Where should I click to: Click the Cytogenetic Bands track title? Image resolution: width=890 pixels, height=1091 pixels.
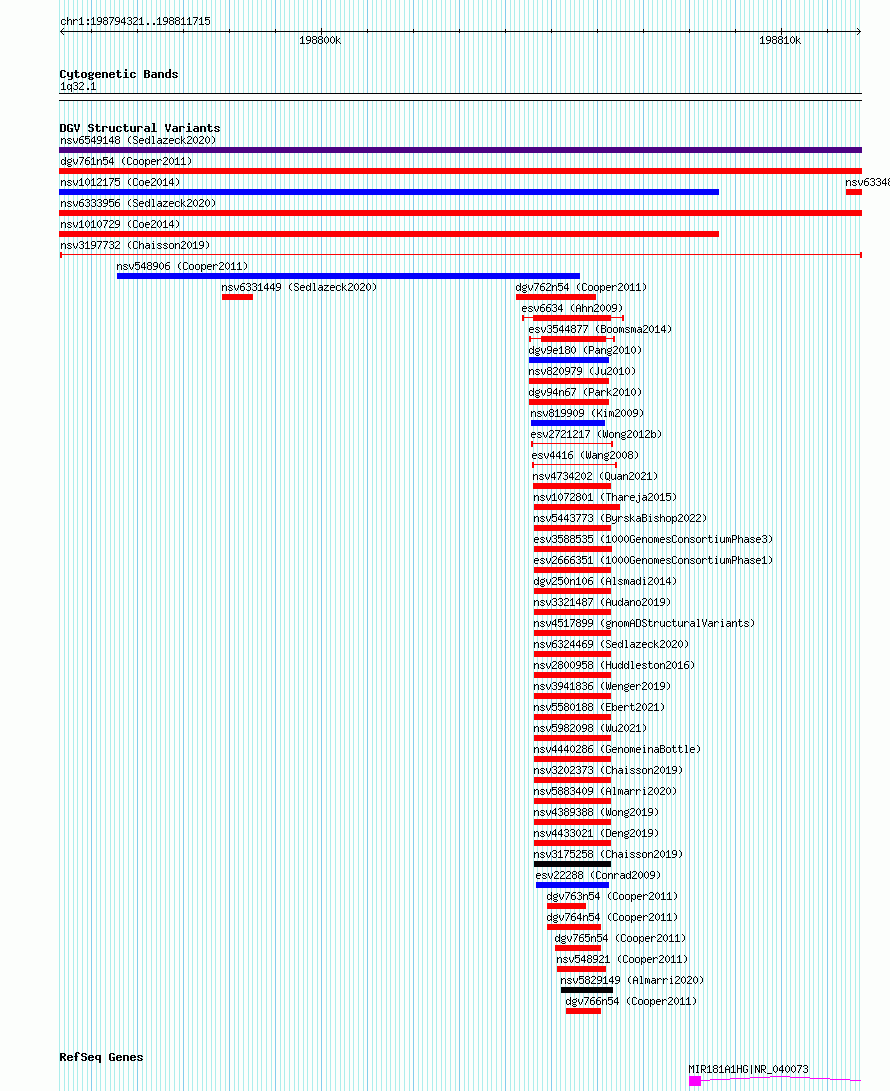[x=119, y=74]
